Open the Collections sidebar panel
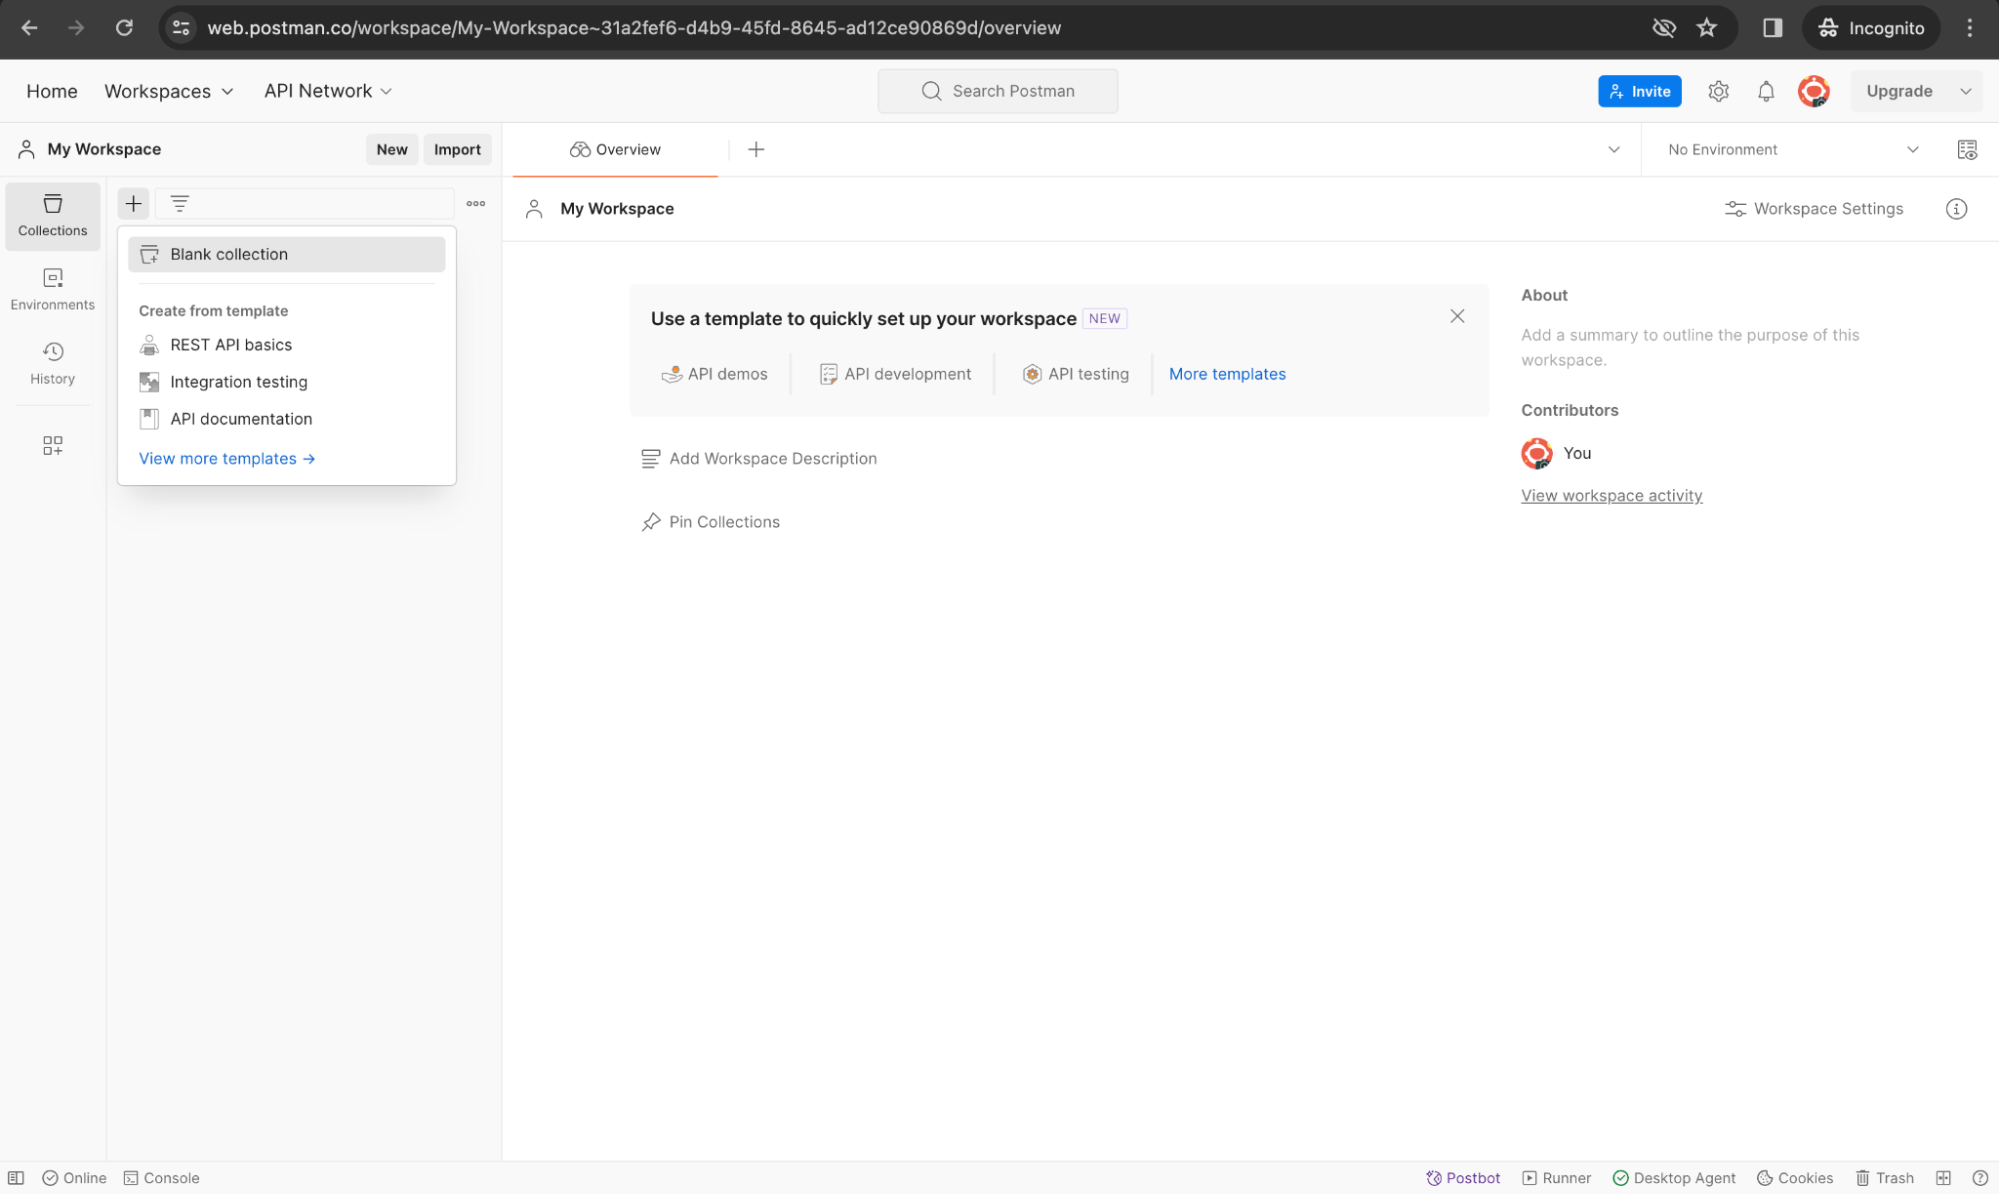 point(52,215)
